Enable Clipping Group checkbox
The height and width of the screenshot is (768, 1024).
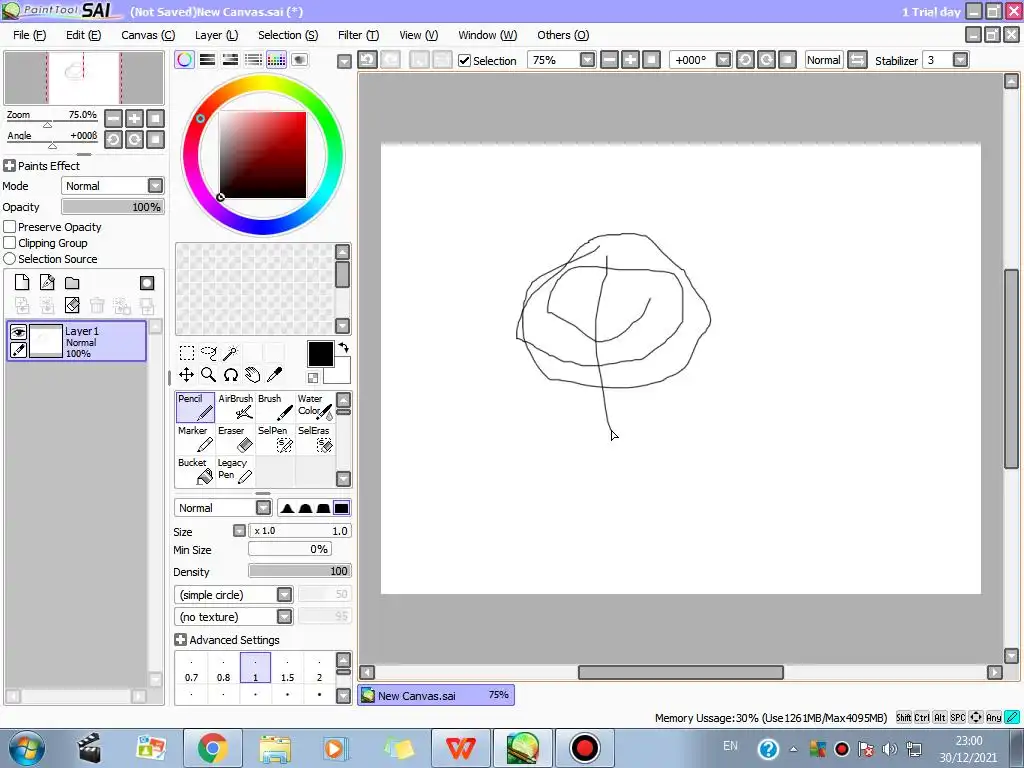(10, 243)
